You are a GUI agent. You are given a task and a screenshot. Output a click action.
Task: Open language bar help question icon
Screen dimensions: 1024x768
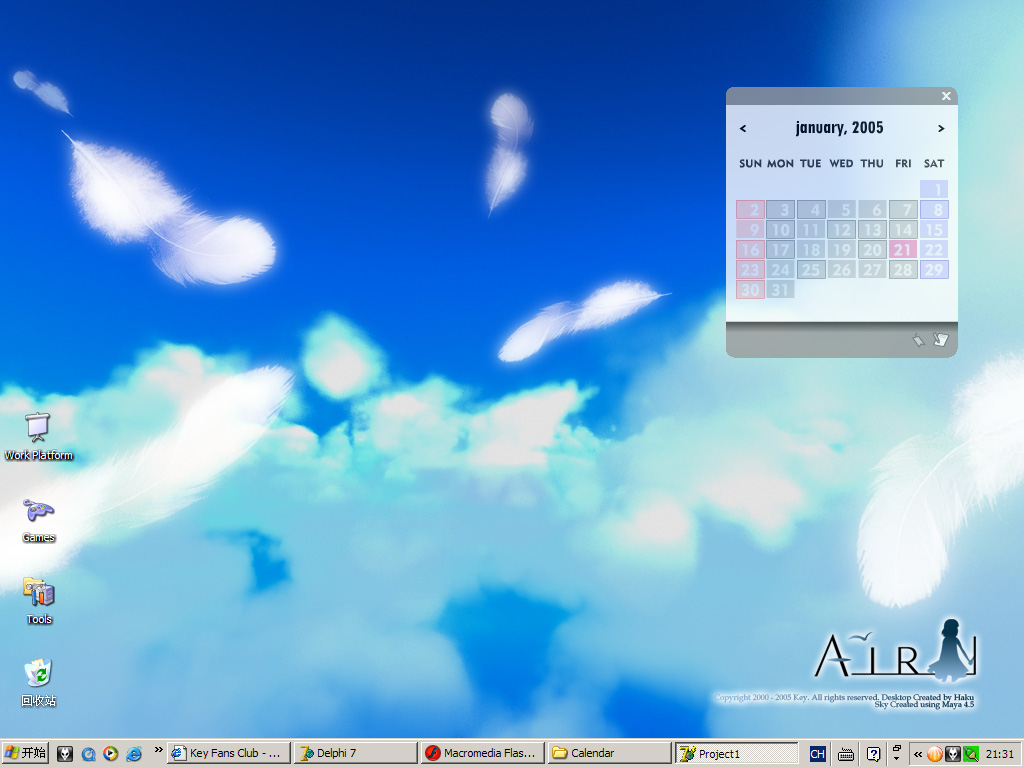click(873, 754)
